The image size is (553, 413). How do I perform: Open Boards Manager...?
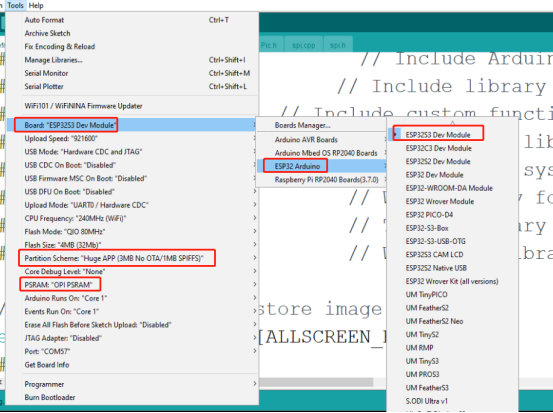coord(322,125)
